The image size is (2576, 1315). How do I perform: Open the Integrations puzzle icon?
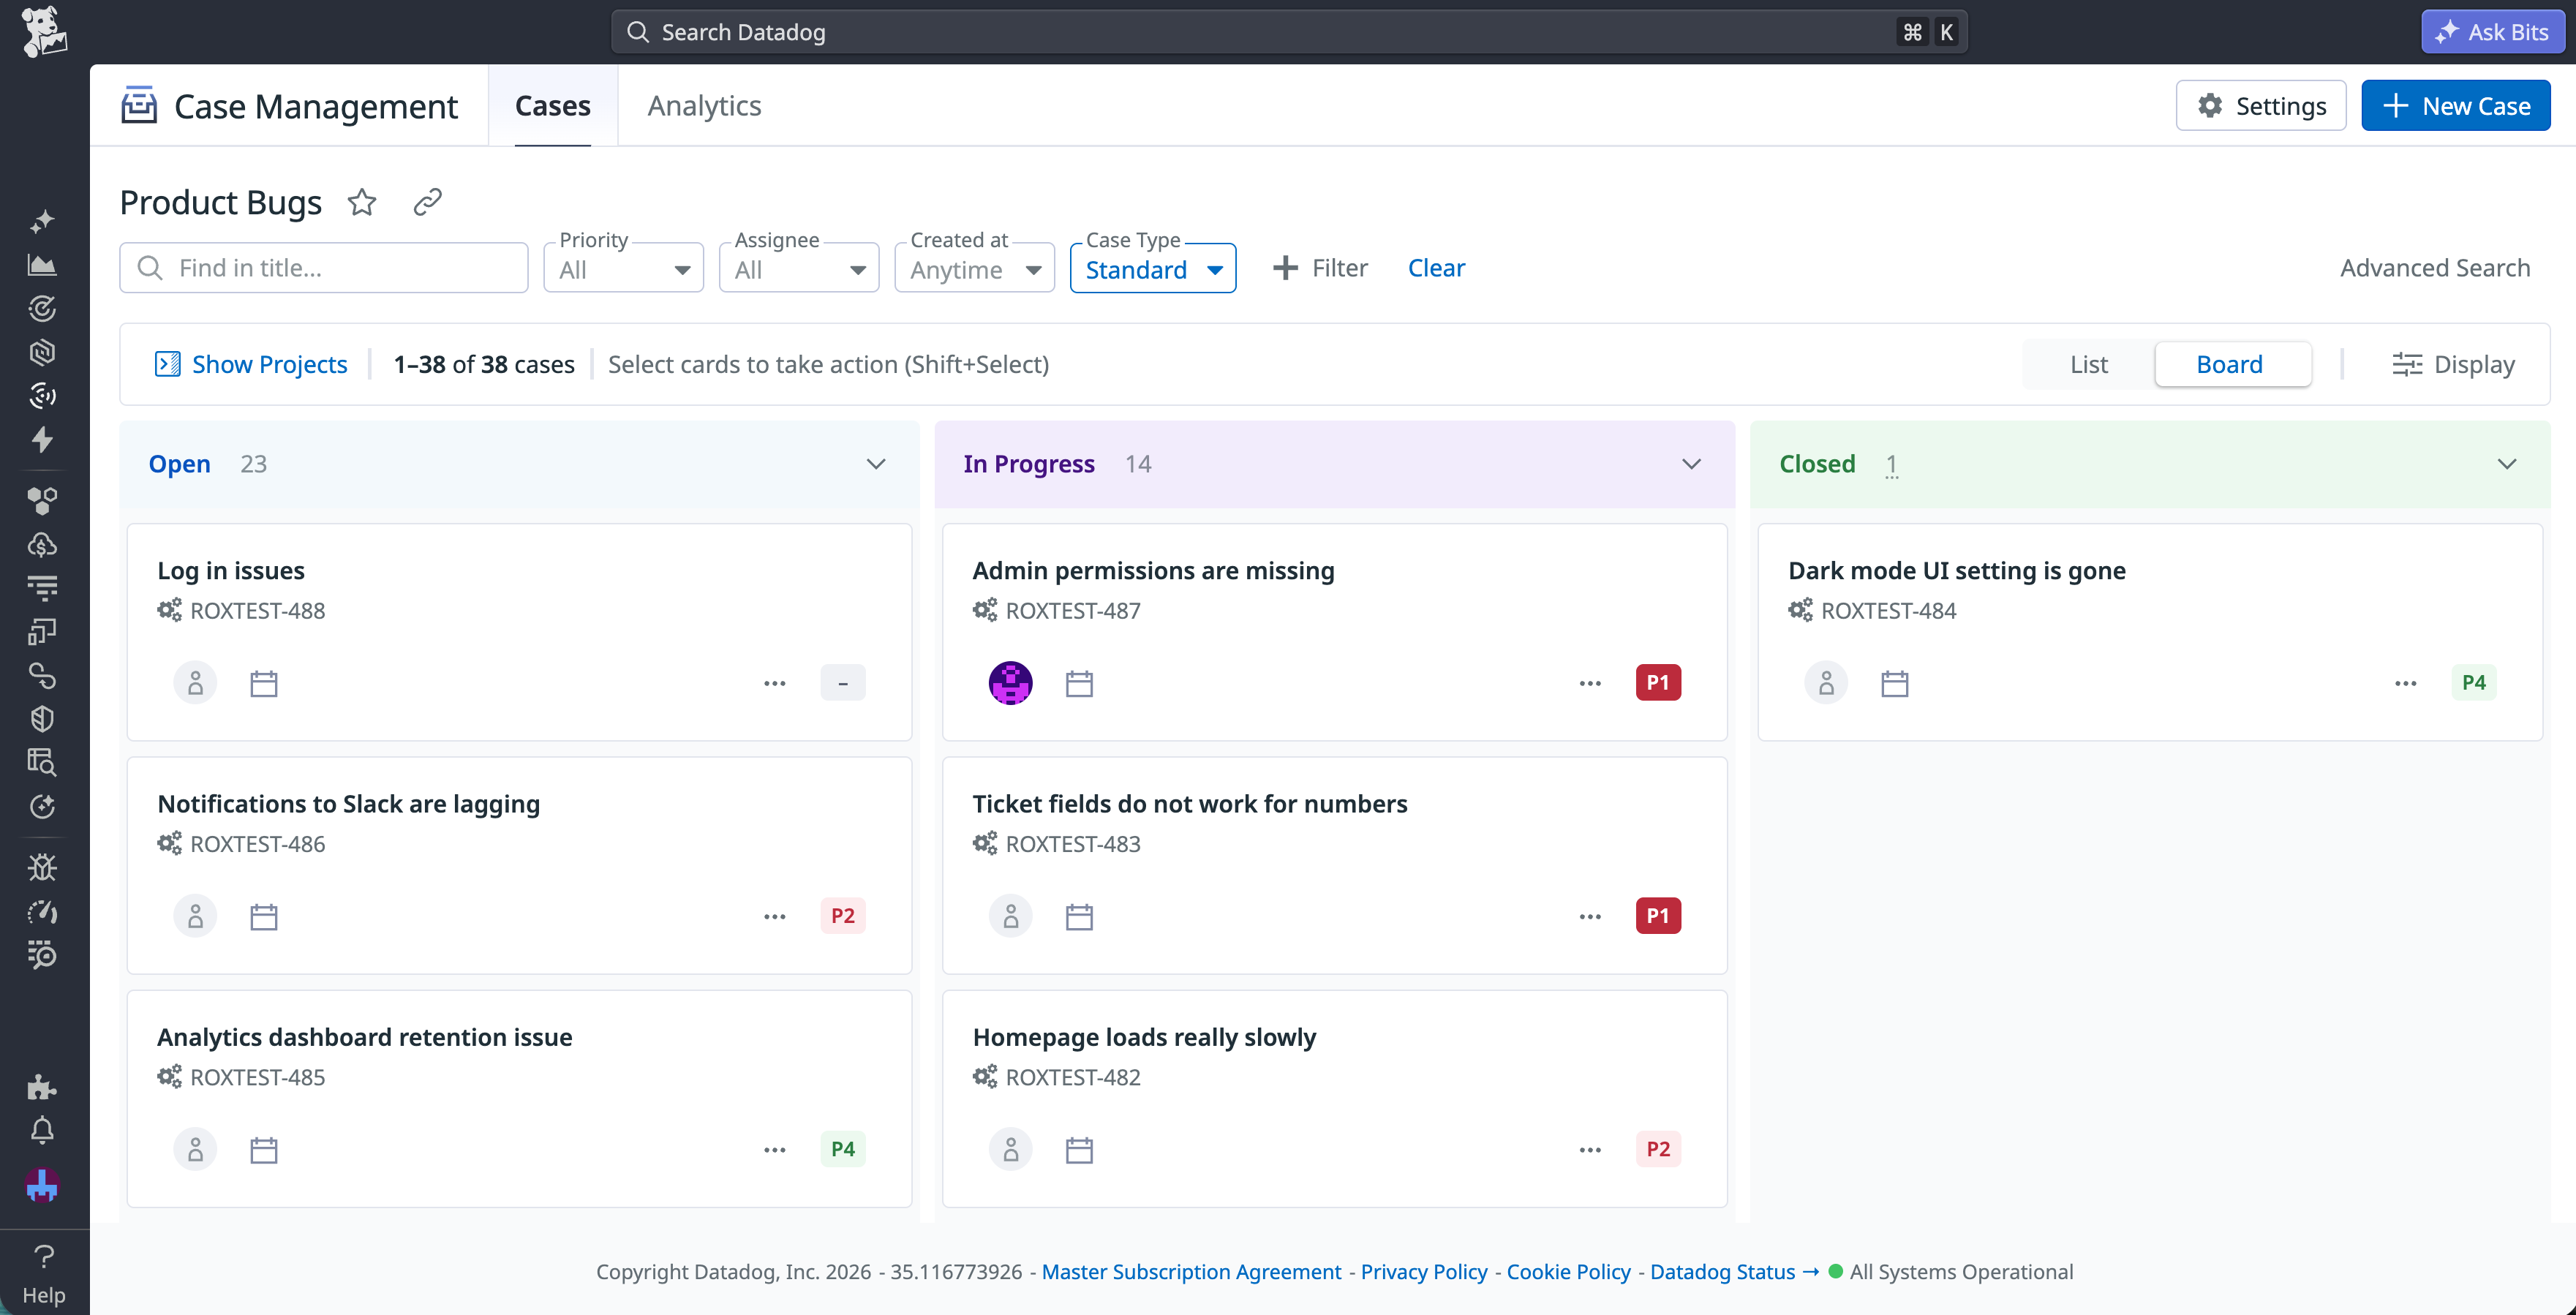tap(42, 1086)
